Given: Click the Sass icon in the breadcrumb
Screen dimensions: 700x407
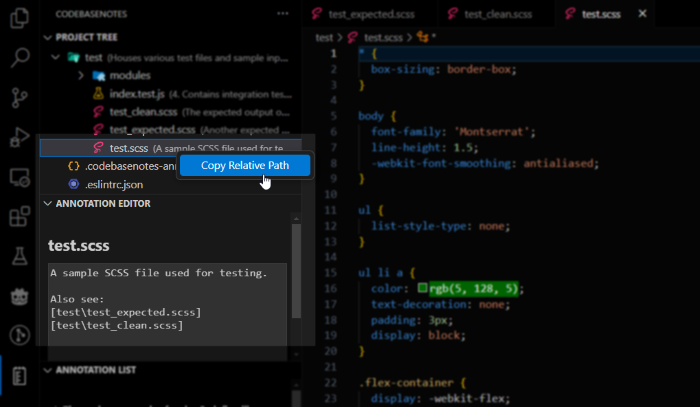Looking at the screenshot, I should pyautogui.click(x=353, y=37).
